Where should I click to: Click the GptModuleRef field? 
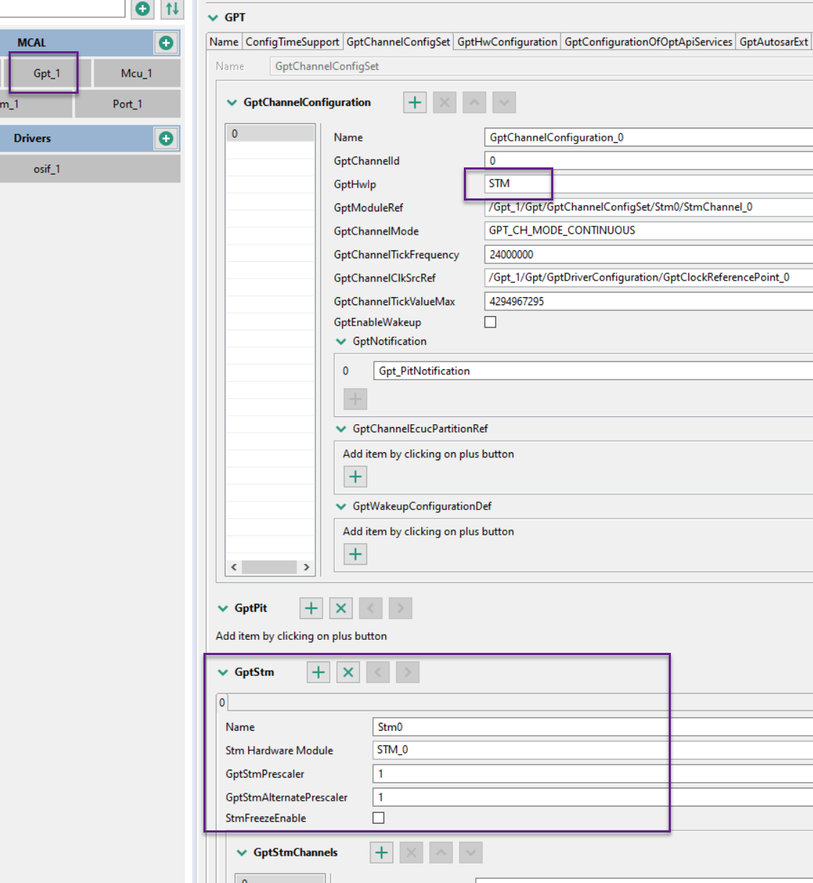(648, 207)
